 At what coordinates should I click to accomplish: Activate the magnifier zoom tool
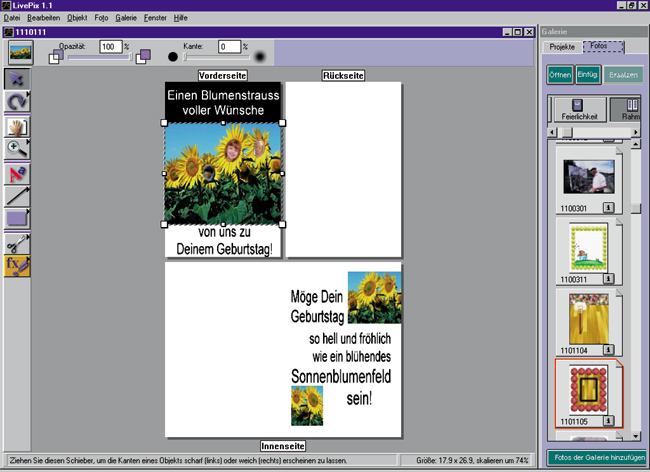pyautogui.click(x=18, y=148)
